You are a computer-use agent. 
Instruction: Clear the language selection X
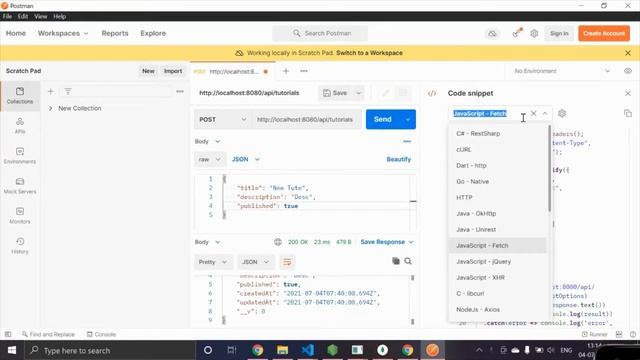coord(533,113)
